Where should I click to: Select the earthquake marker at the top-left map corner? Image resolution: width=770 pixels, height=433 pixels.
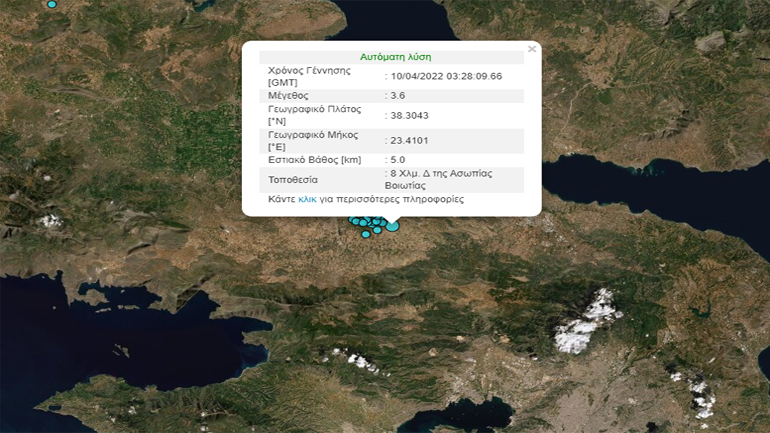(x=52, y=4)
